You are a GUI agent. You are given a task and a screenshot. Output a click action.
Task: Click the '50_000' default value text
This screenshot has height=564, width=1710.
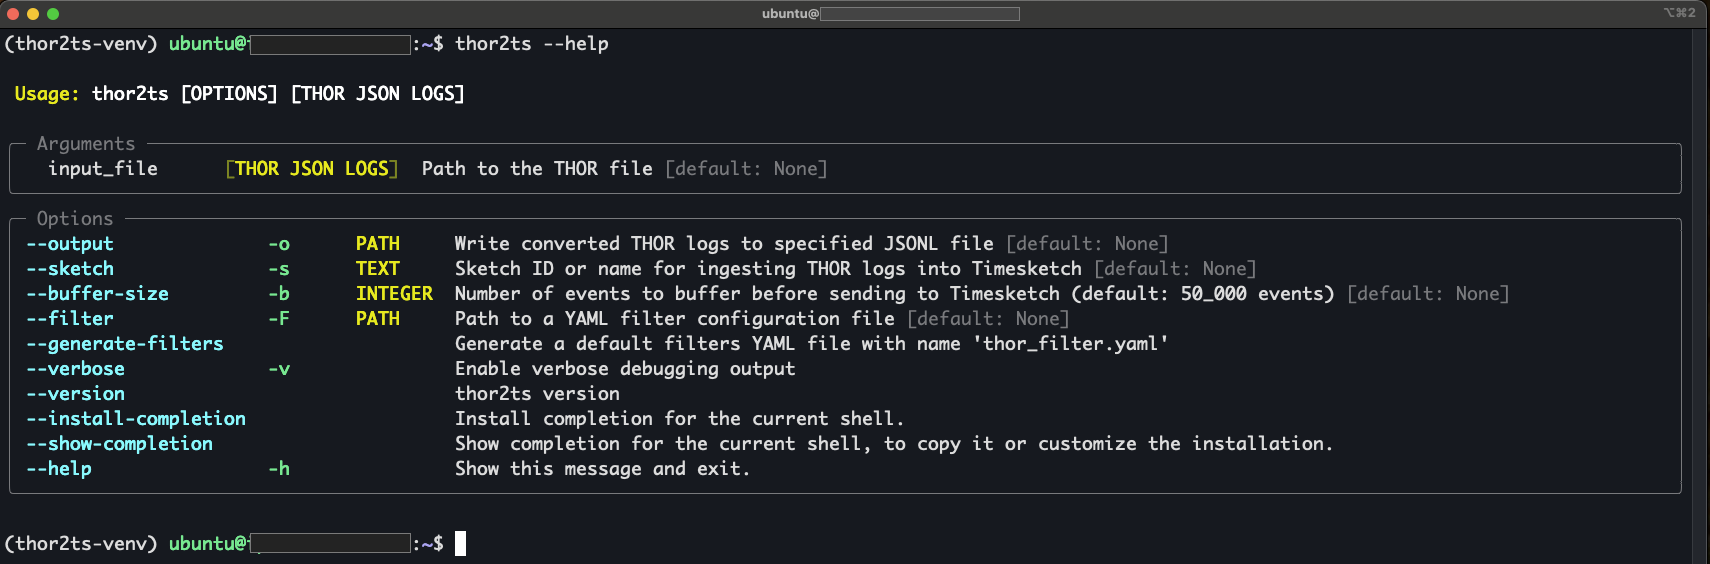1213,294
